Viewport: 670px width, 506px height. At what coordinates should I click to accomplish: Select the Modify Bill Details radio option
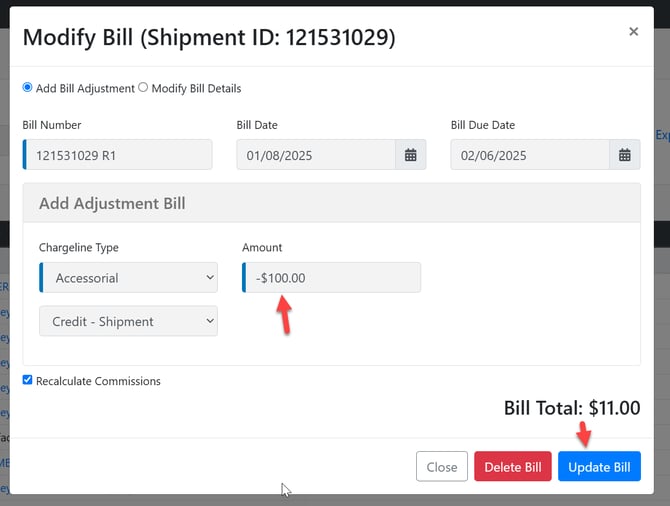click(143, 88)
